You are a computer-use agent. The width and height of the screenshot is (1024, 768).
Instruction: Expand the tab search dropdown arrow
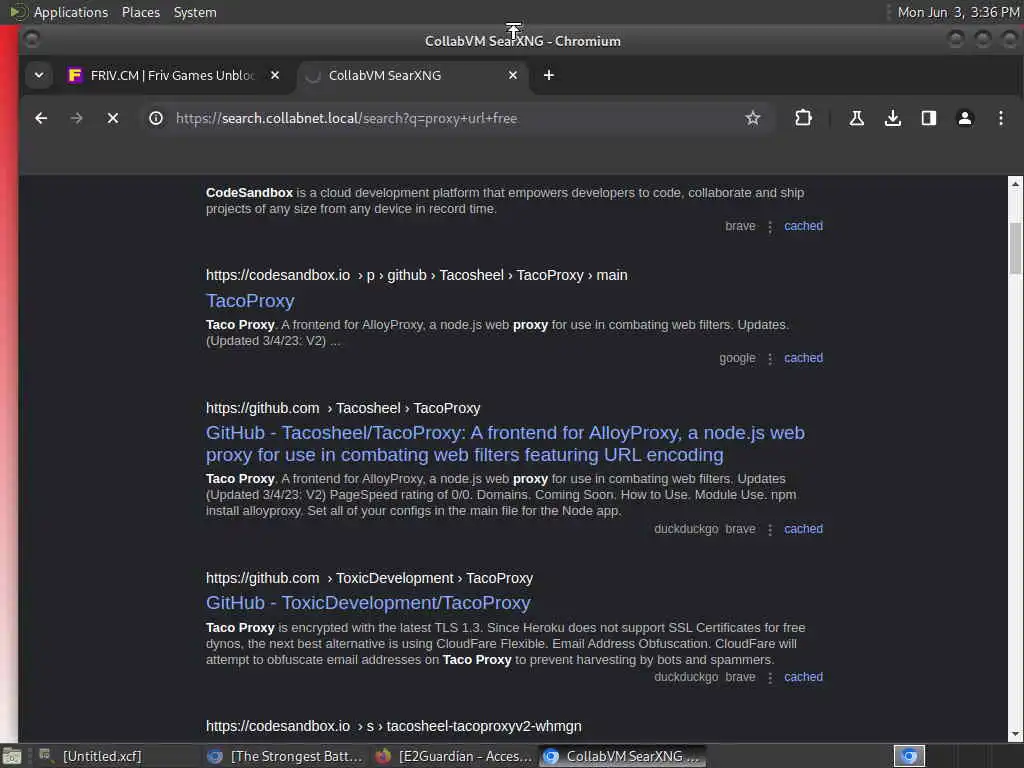(39, 75)
